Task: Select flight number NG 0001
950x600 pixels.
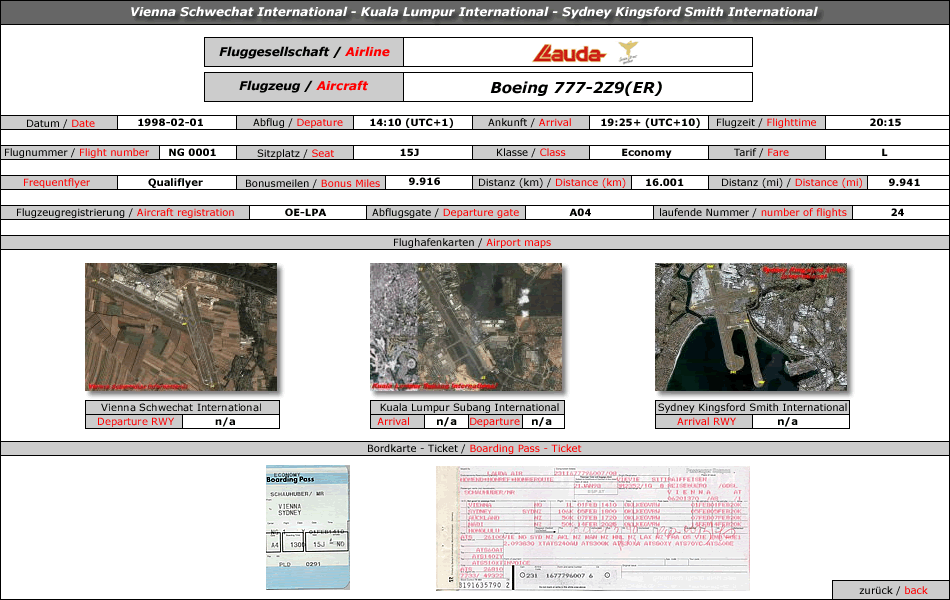Action: point(192,153)
